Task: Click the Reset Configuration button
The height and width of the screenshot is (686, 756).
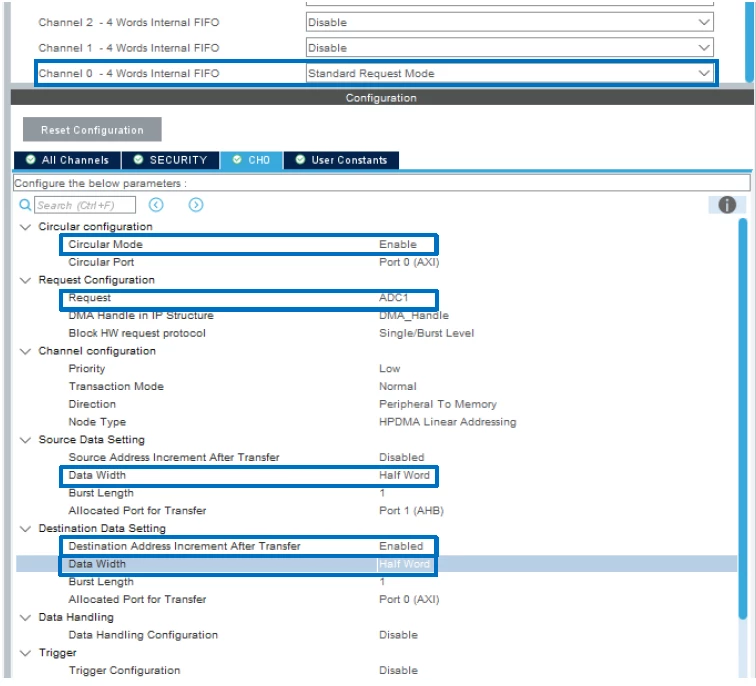Action: (92, 130)
